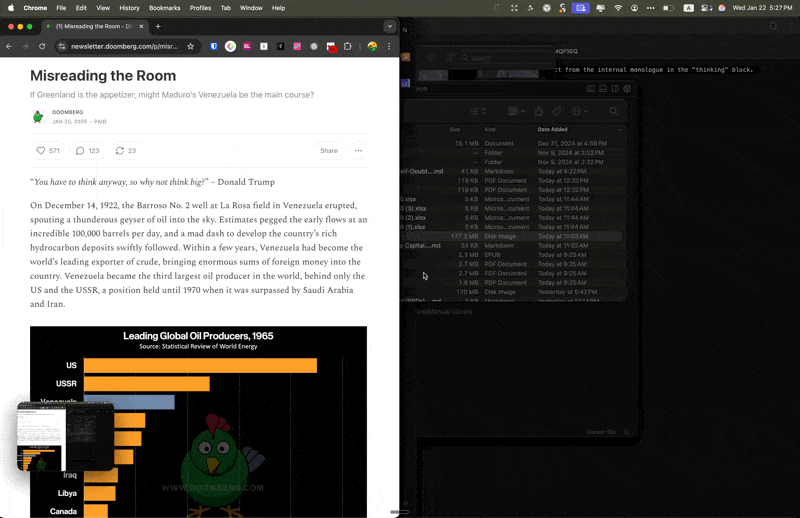The height and width of the screenshot is (518, 800).
Task: Select the 170 MB Disk Image row
Action: 512,292
